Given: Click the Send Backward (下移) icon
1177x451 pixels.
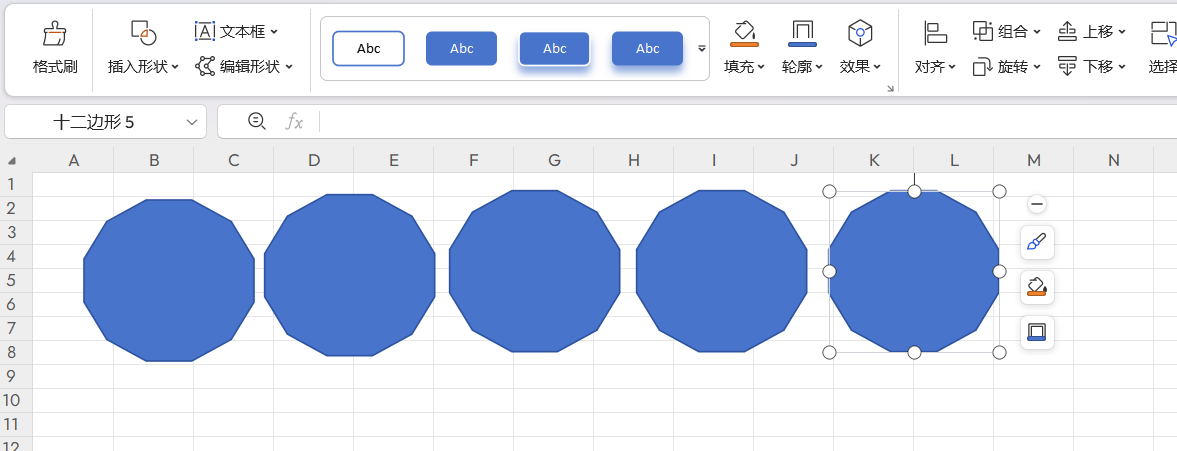Looking at the screenshot, I should [1067, 66].
